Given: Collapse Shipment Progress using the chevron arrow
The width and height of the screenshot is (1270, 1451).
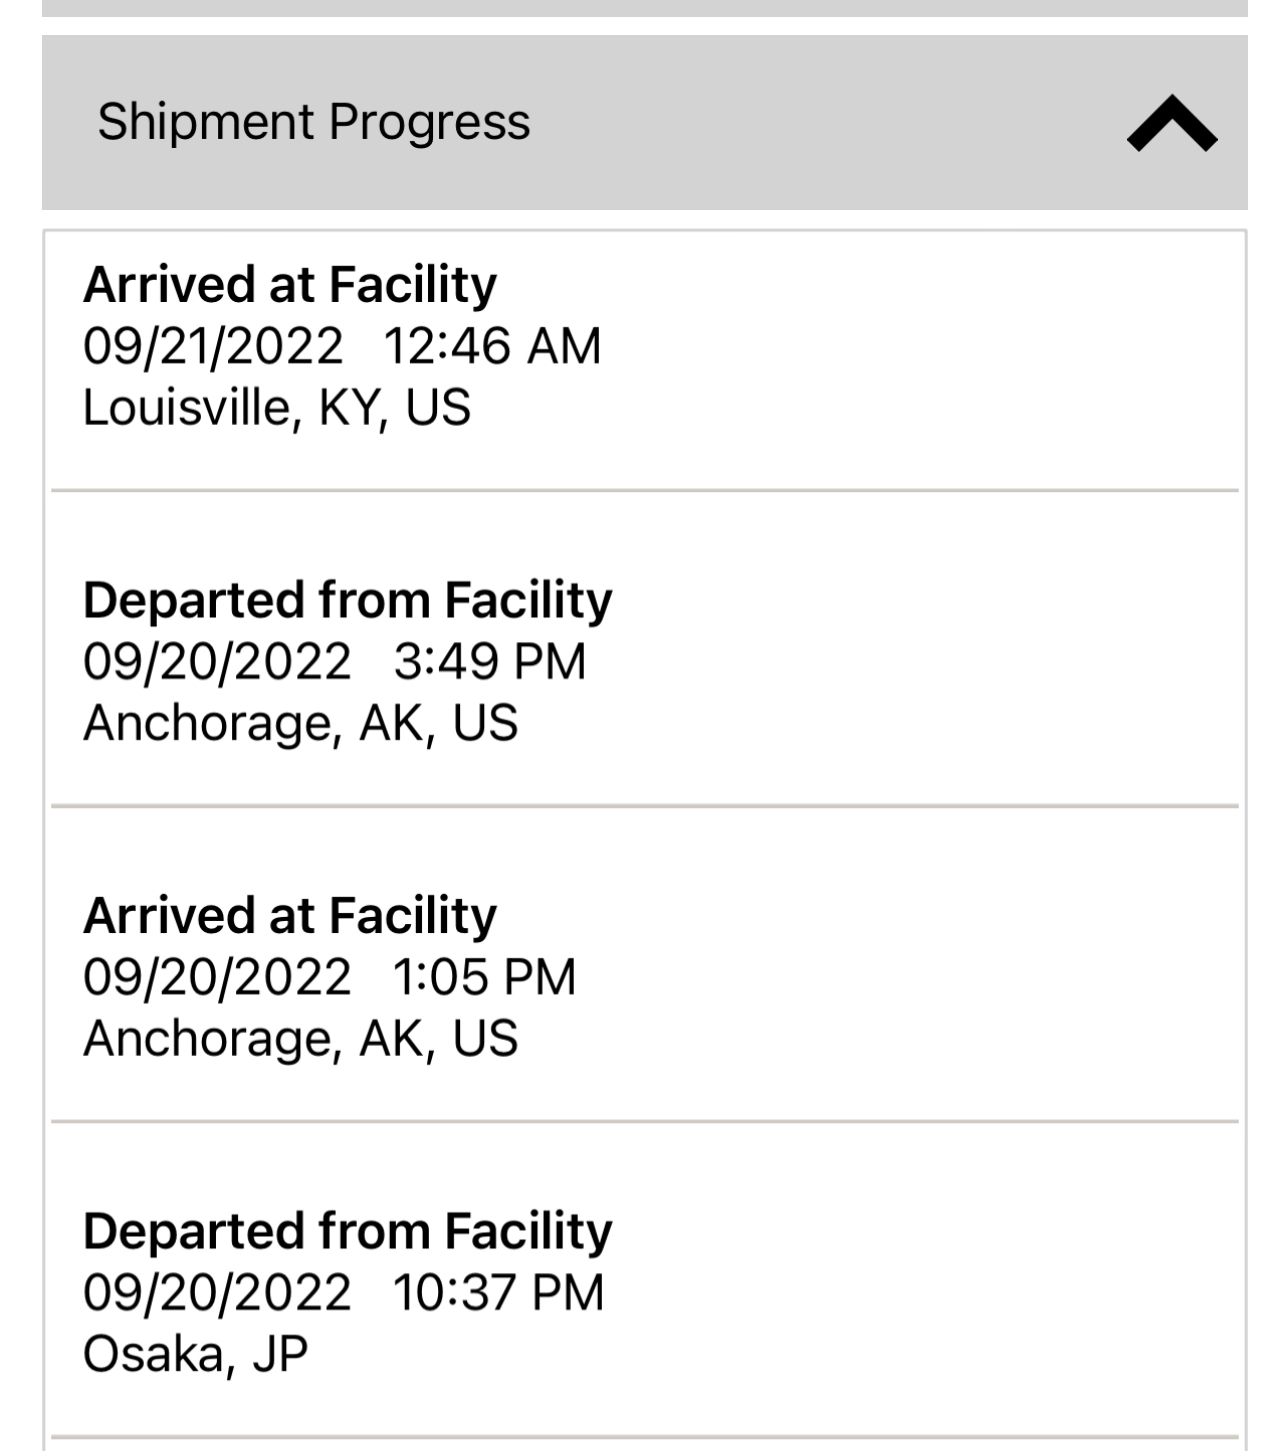Looking at the screenshot, I should click(1171, 123).
